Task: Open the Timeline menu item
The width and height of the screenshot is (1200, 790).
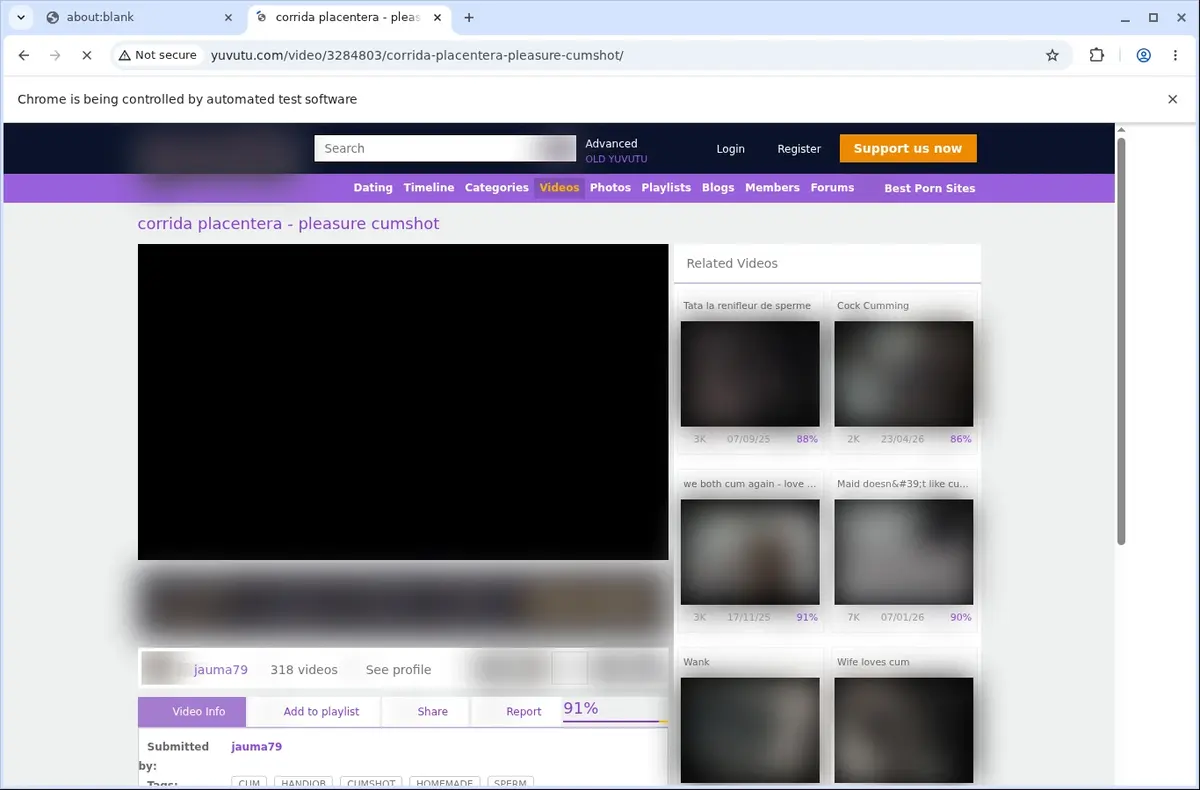Action: click(429, 188)
